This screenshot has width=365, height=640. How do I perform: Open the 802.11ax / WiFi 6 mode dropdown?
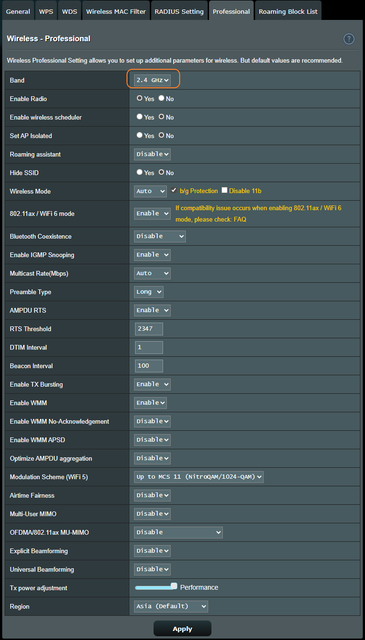pos(152,213)
